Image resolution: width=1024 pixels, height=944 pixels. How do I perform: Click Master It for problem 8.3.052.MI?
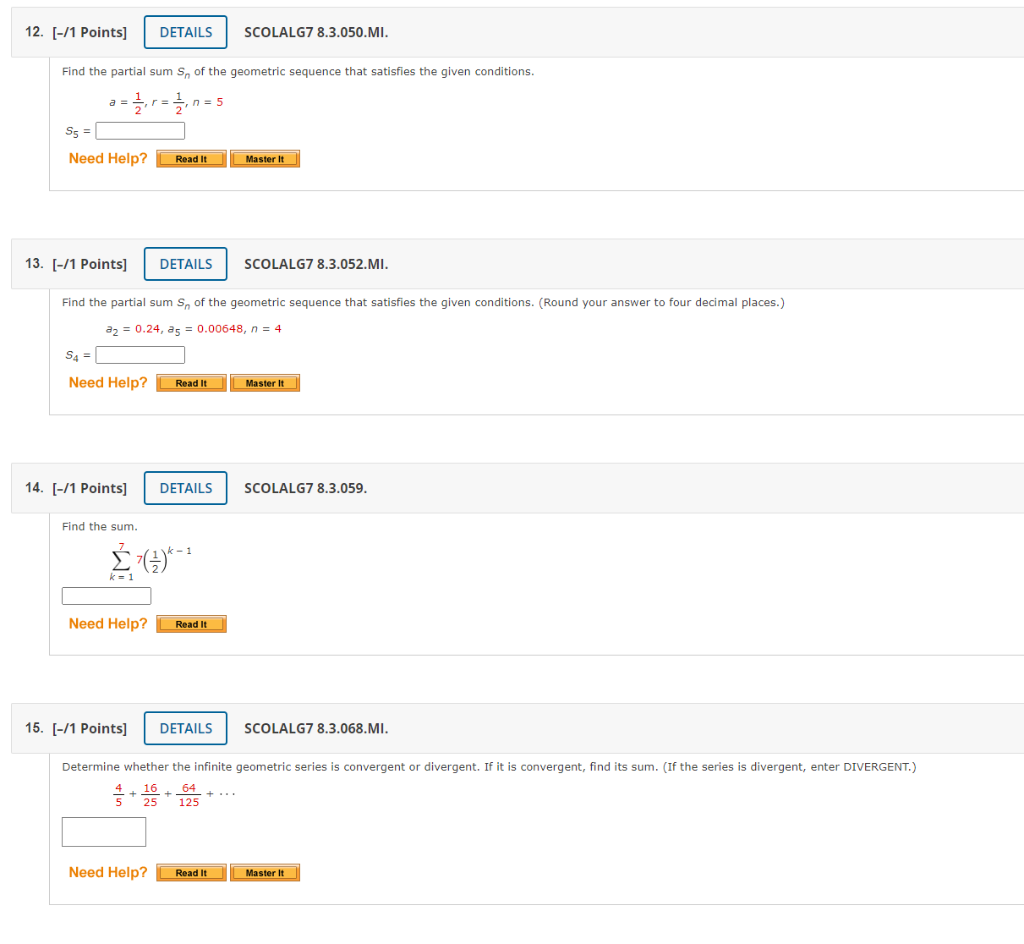(x=264, y=382)
